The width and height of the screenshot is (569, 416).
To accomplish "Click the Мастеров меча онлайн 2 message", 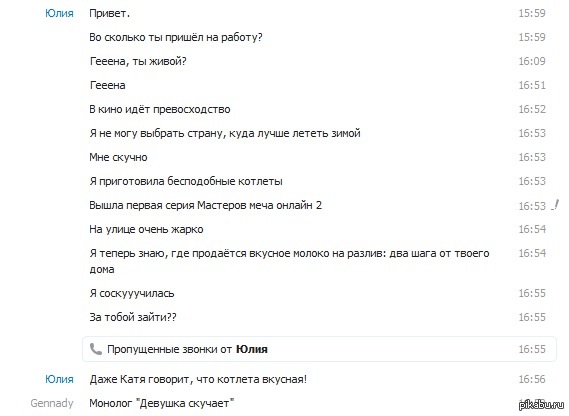I will (x=205, y=205).
